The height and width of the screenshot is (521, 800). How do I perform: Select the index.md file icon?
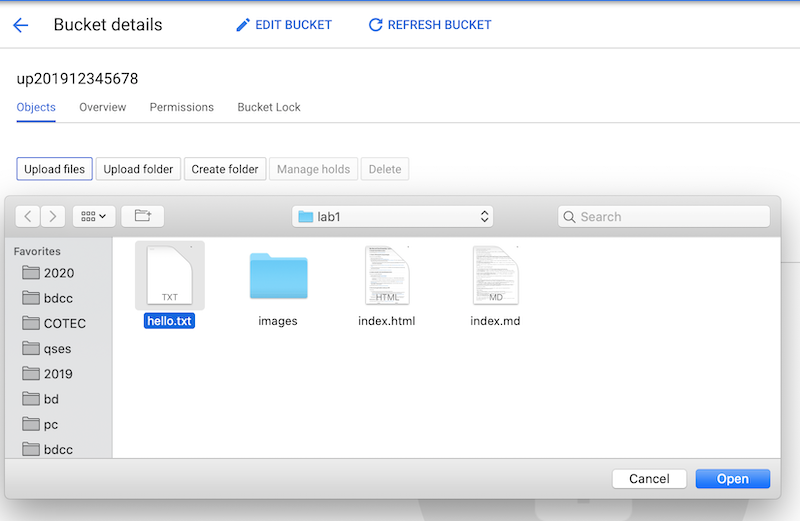click(x=495, y=275)
